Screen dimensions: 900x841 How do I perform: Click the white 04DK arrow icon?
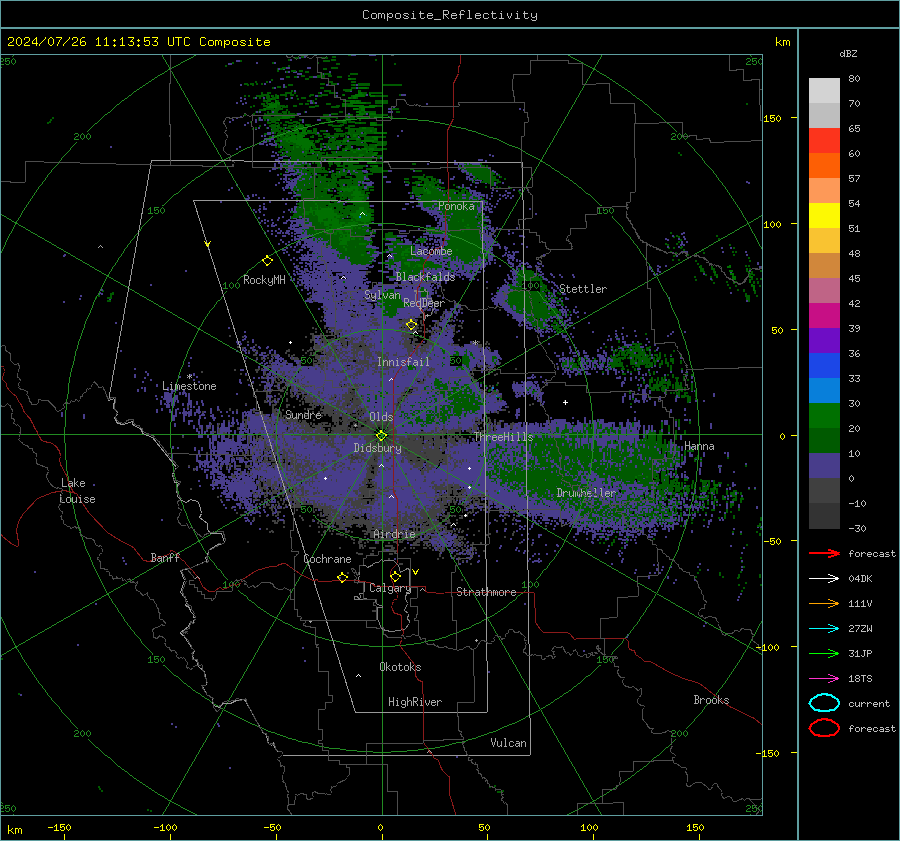(x=824, y=578)
